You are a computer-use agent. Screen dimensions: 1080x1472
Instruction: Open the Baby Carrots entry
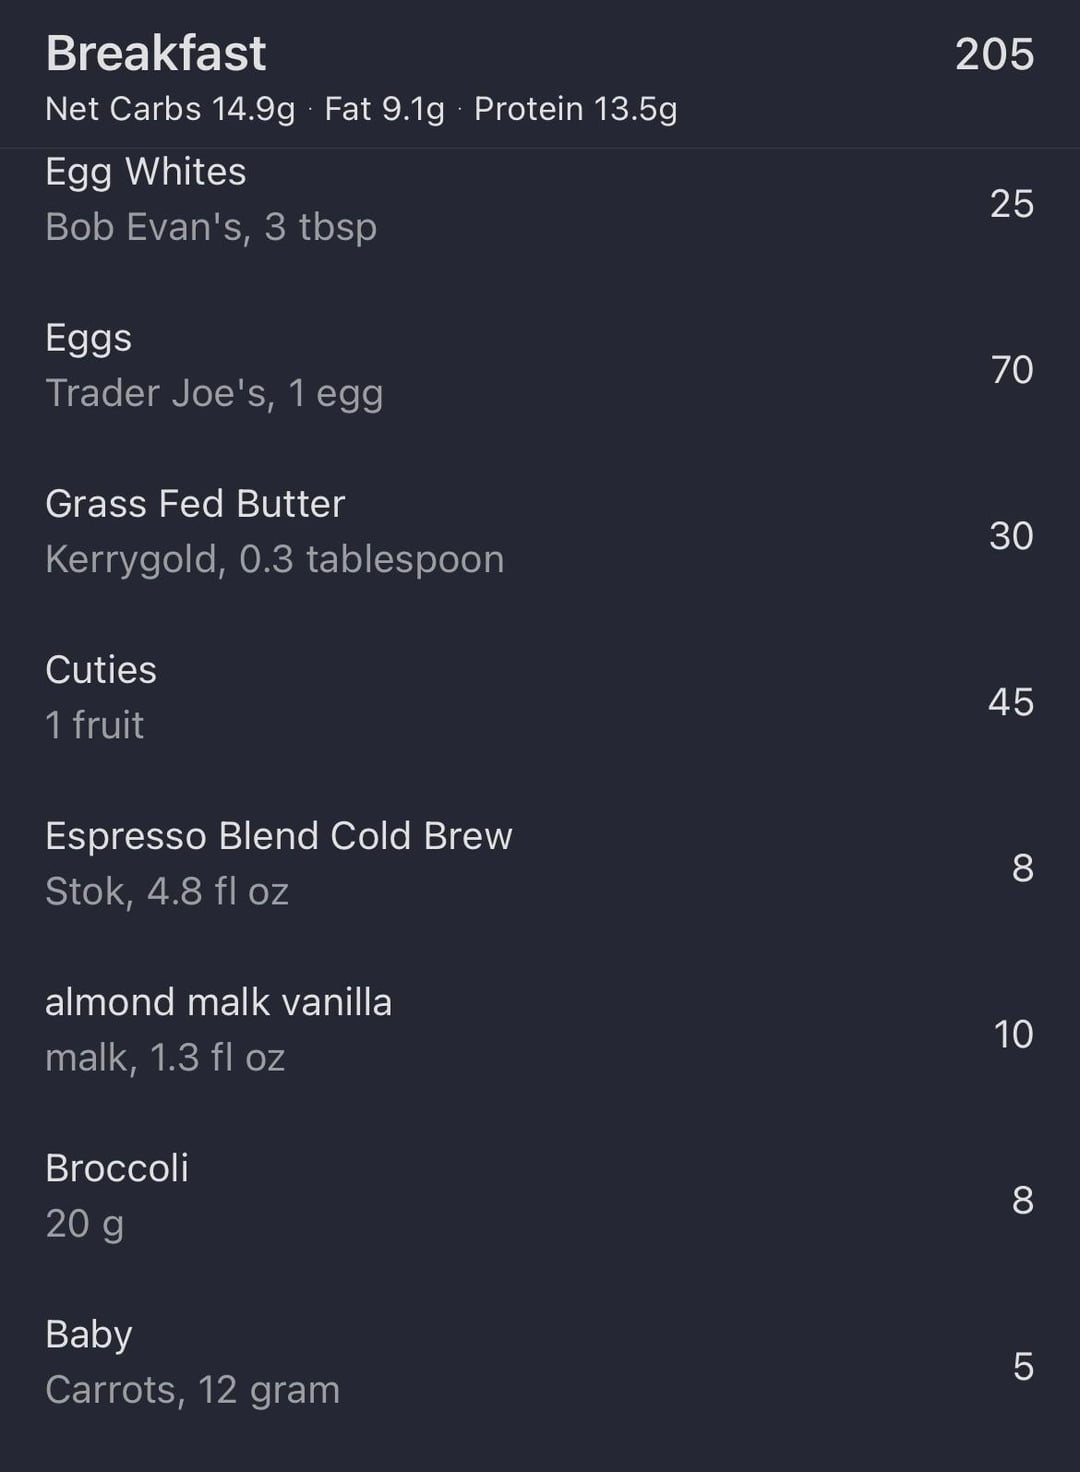(x=89, y=1334)
